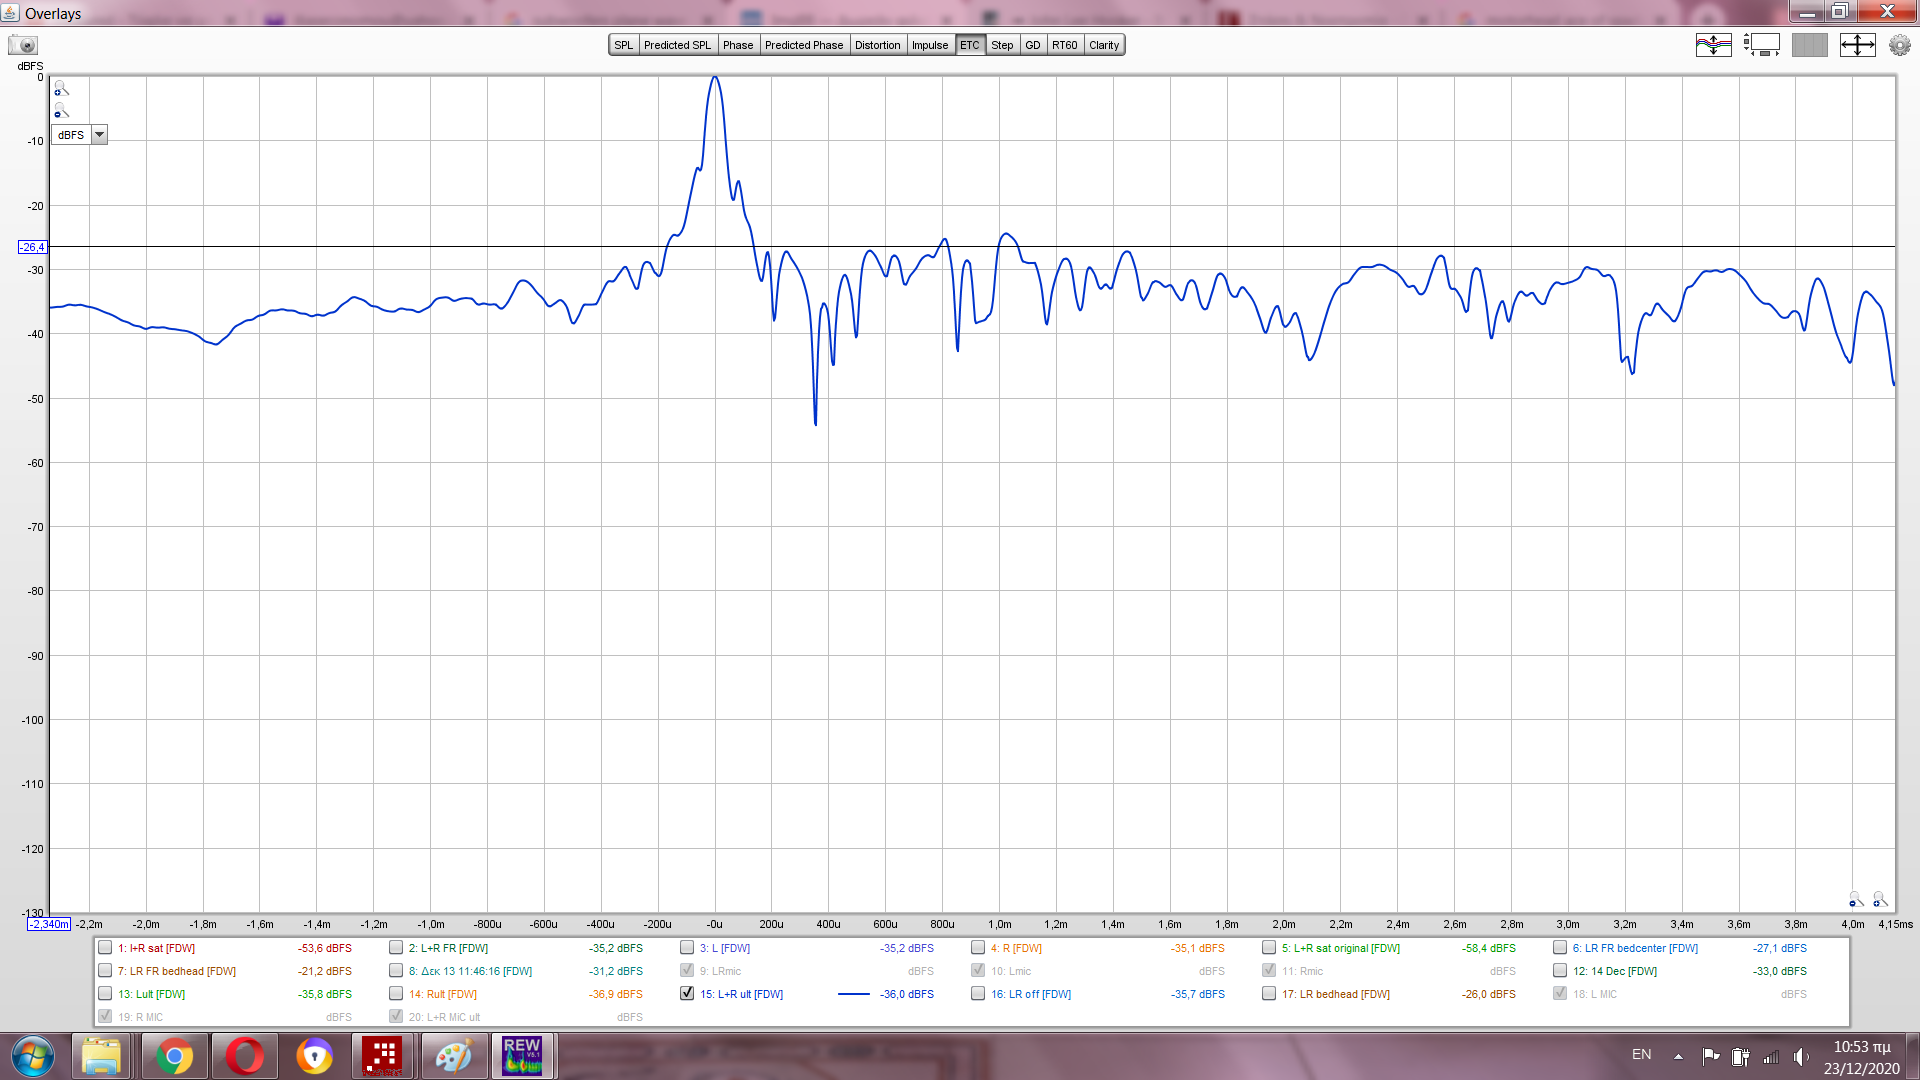Open graph controls gear icon
Image resolution: width=1920 pixels, height=1080 pixels.
click(1899, 45)
